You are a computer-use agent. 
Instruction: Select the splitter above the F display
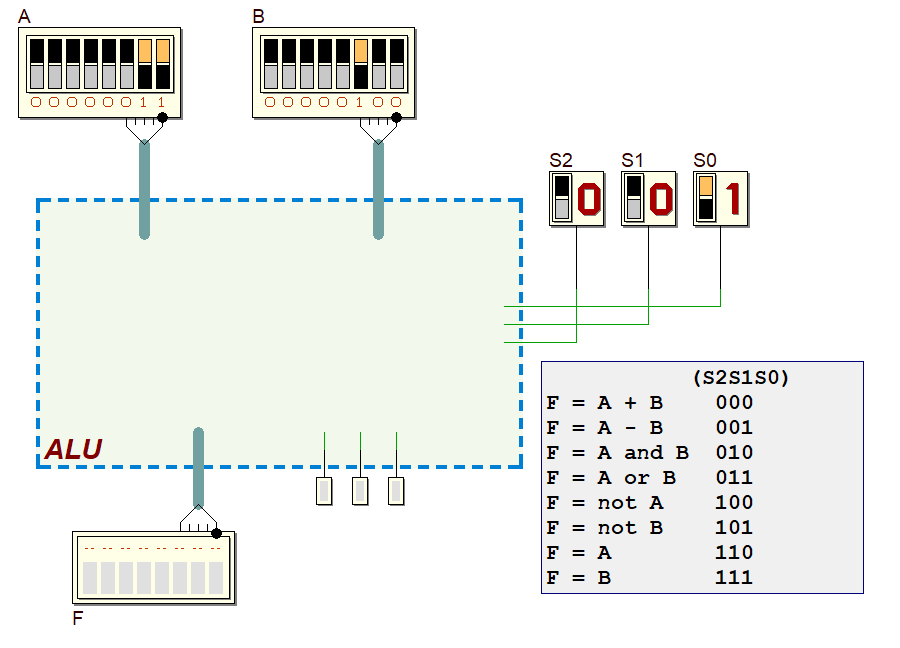[199, 520]
